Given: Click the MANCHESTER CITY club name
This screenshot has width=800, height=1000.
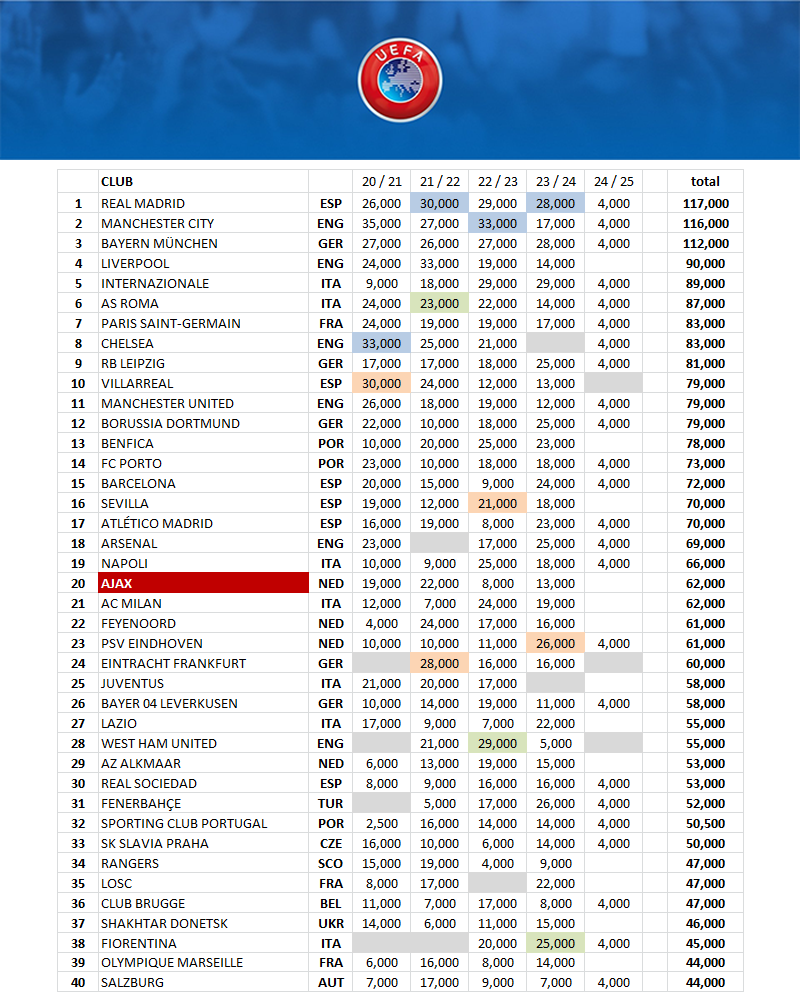Looking at the screenshot, I should coord(158,223).
